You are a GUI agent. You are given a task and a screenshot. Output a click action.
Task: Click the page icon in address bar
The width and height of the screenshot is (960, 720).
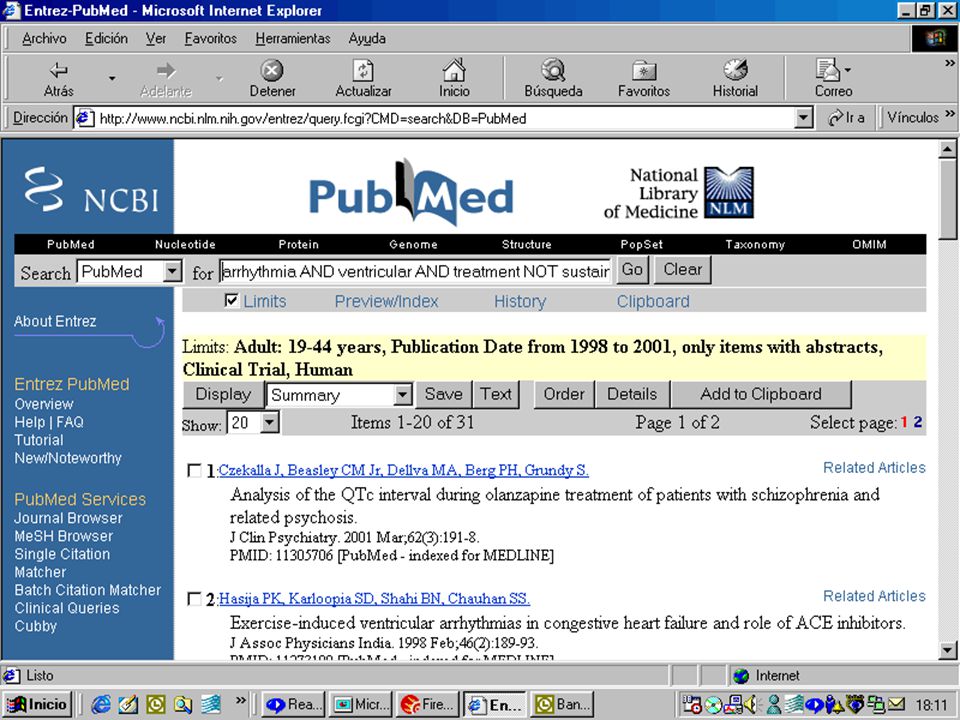click(x=84, y=118)
